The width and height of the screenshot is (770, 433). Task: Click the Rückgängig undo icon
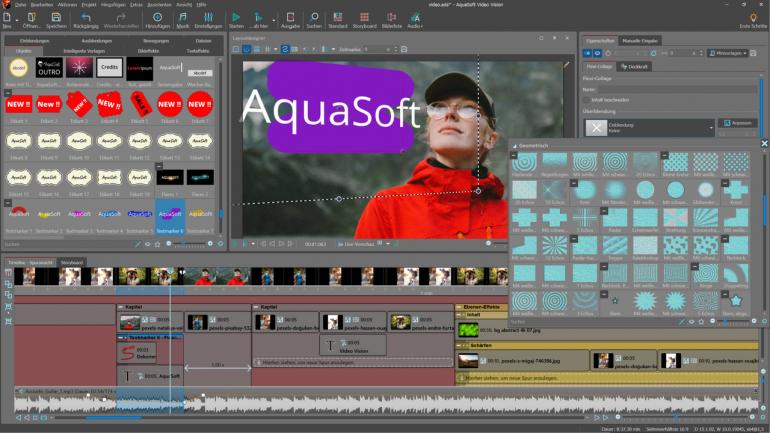click(x=87, y=18)
